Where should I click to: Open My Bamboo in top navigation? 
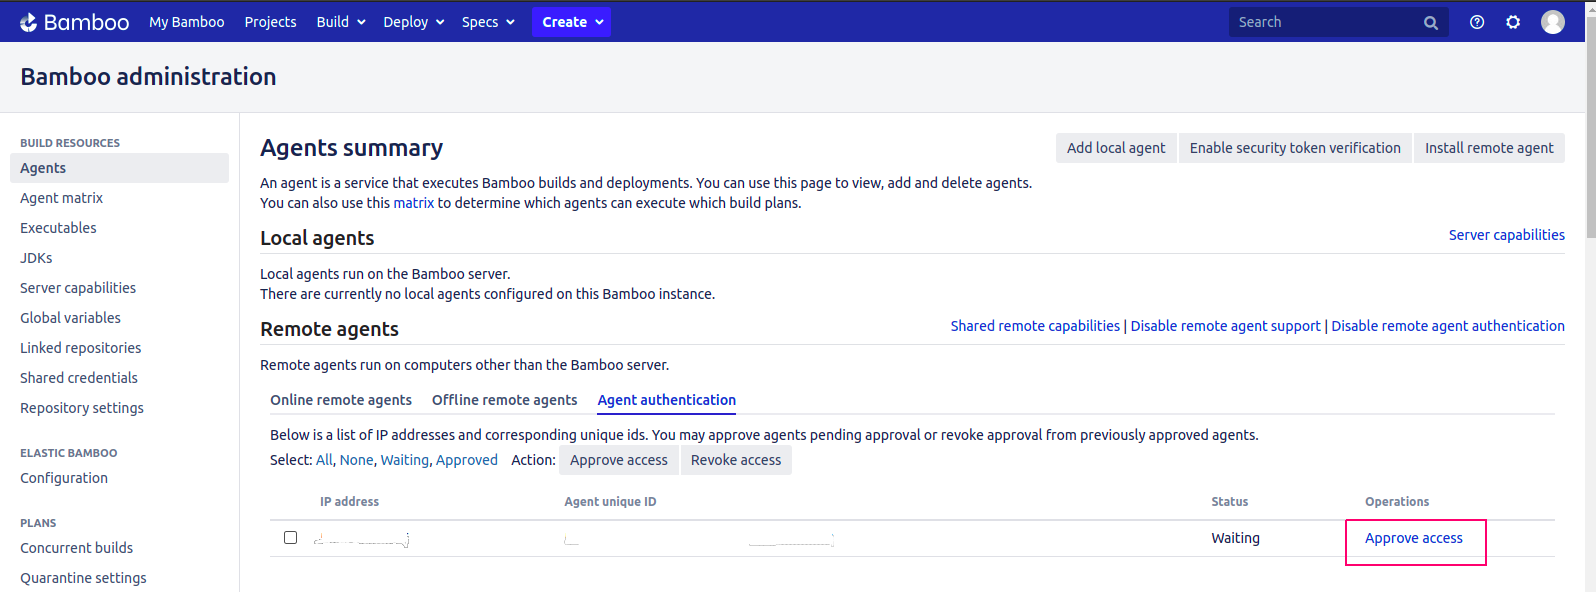[187, 22]
